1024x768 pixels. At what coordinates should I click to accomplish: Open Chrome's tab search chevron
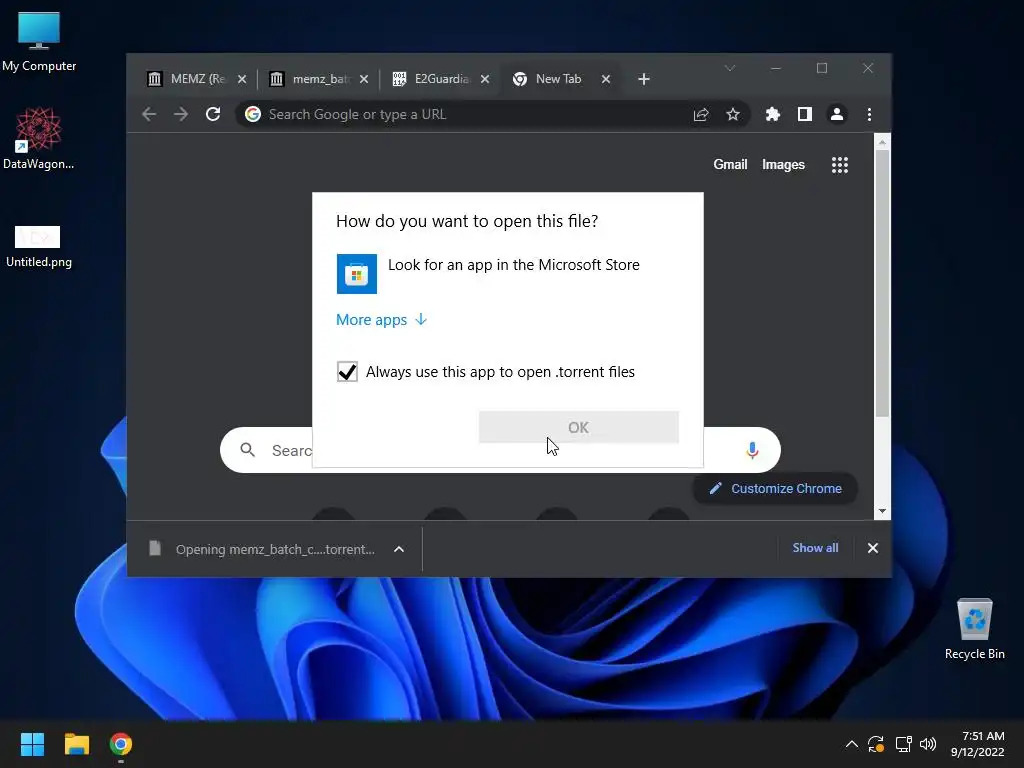tap(730, 68)
